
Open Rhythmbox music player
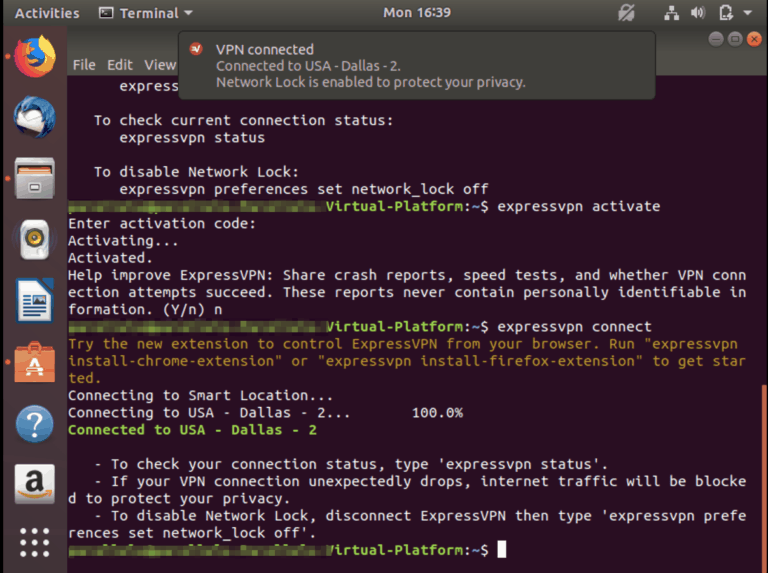(34, 240)
